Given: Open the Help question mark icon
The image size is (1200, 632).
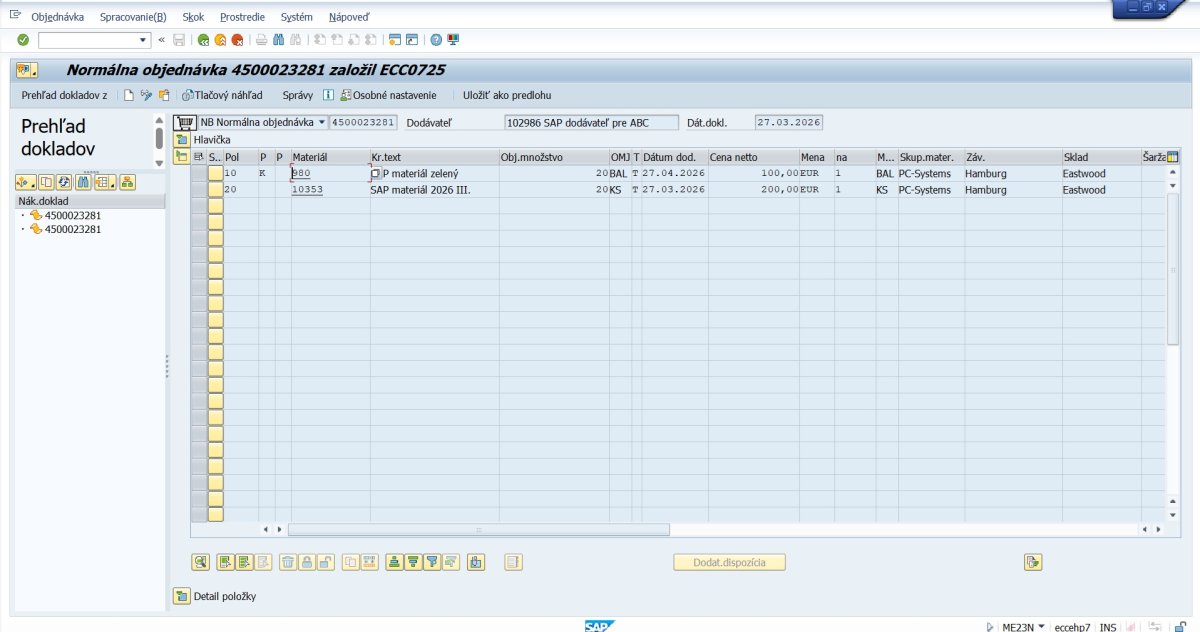Looking at the screenshot, I should tap(436, 40).
